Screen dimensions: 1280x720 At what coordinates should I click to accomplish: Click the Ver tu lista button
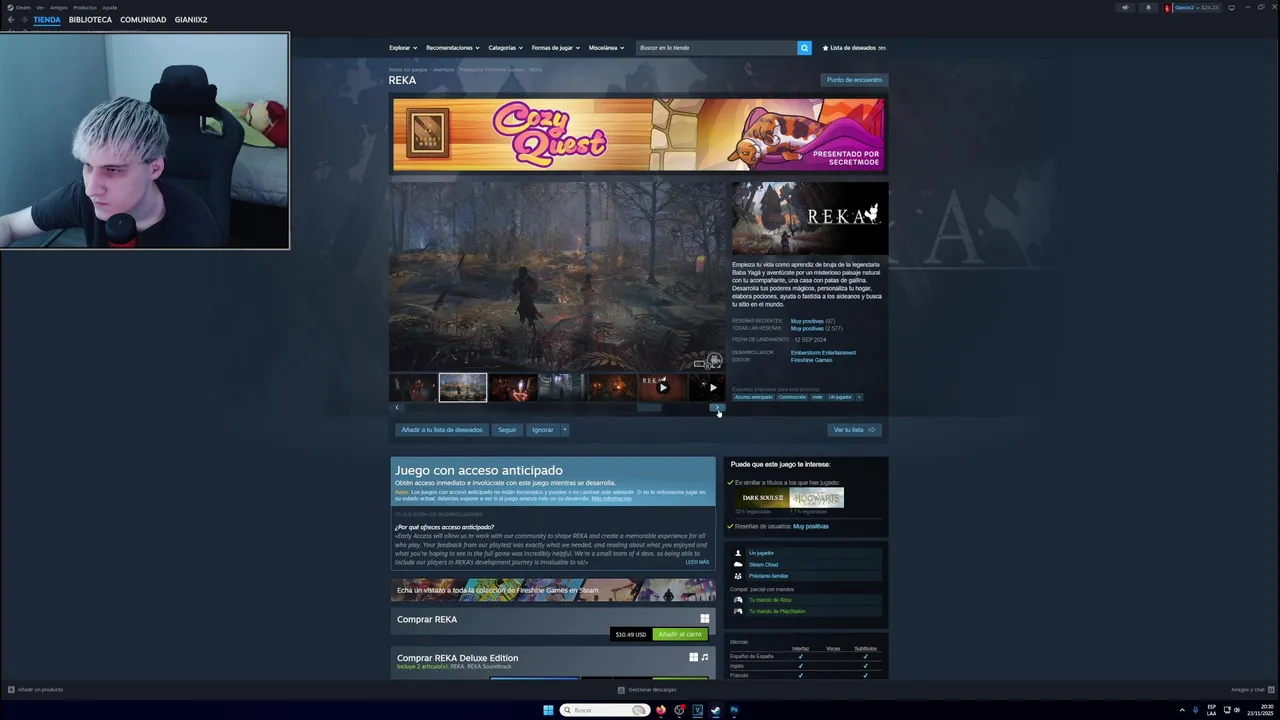[854, 430]
